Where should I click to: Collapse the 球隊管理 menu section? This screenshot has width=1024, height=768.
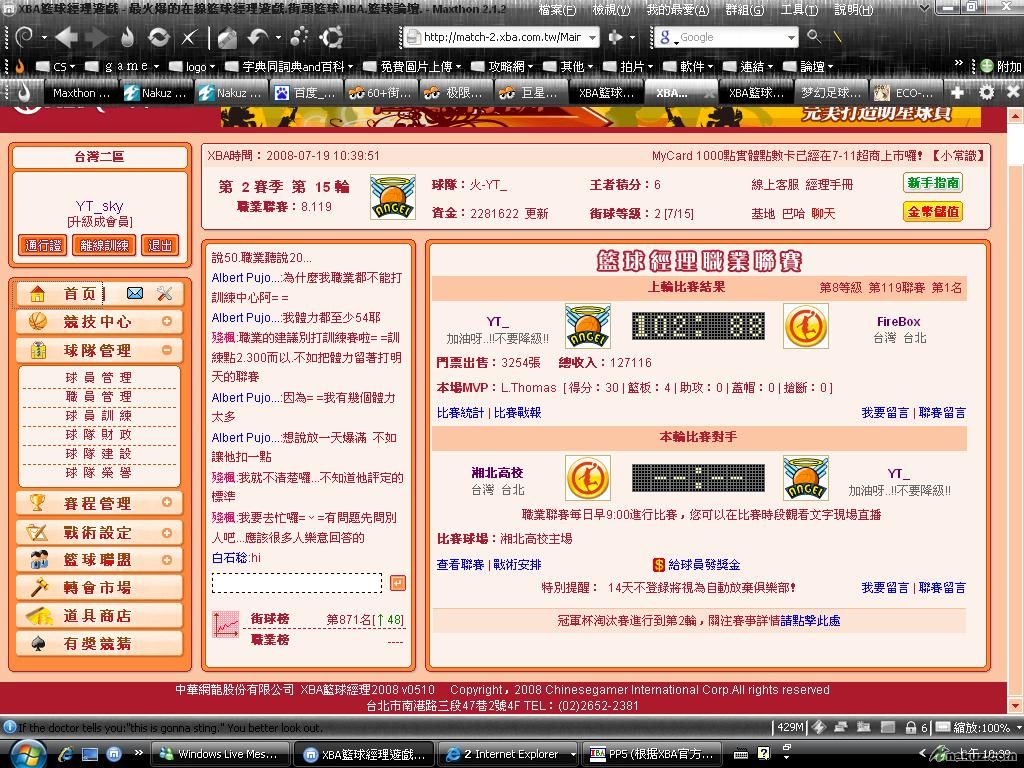166,351
